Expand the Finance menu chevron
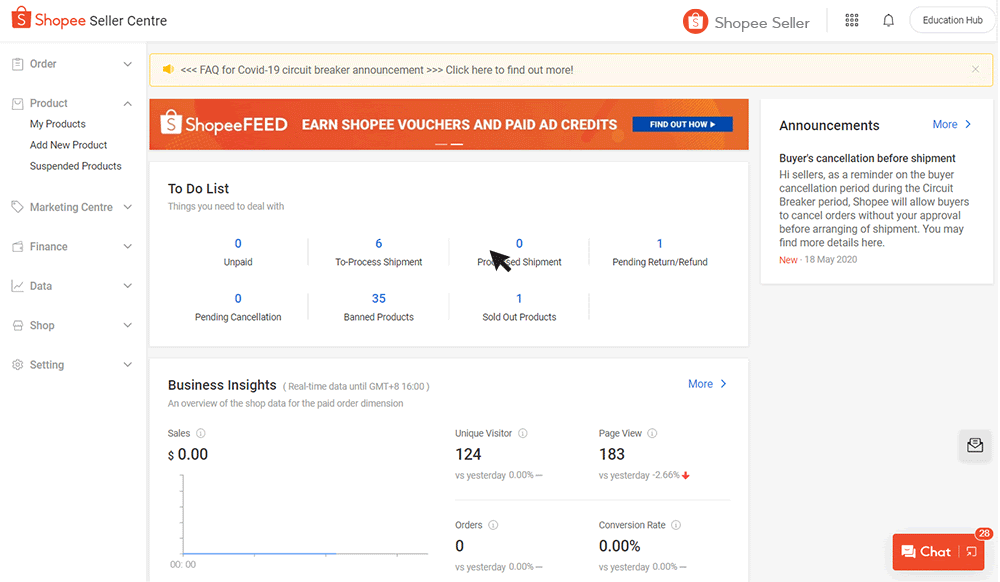Screen dimensions: 1000x582 tap(128, 246)
